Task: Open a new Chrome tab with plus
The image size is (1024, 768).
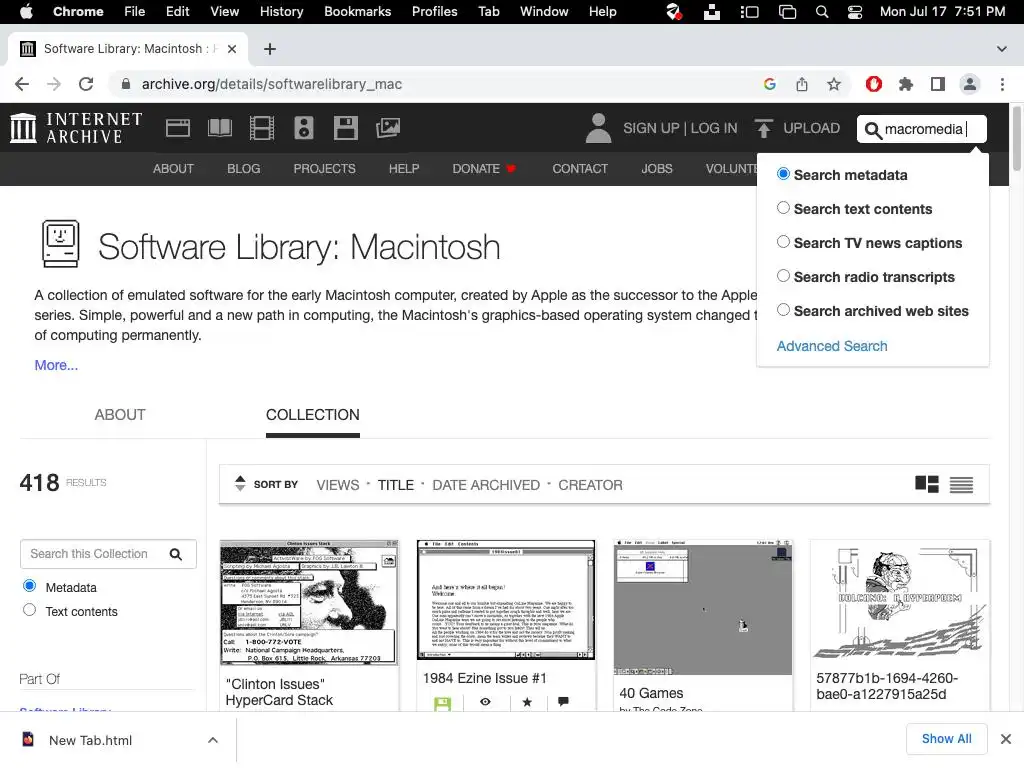Action: [270, 49]
